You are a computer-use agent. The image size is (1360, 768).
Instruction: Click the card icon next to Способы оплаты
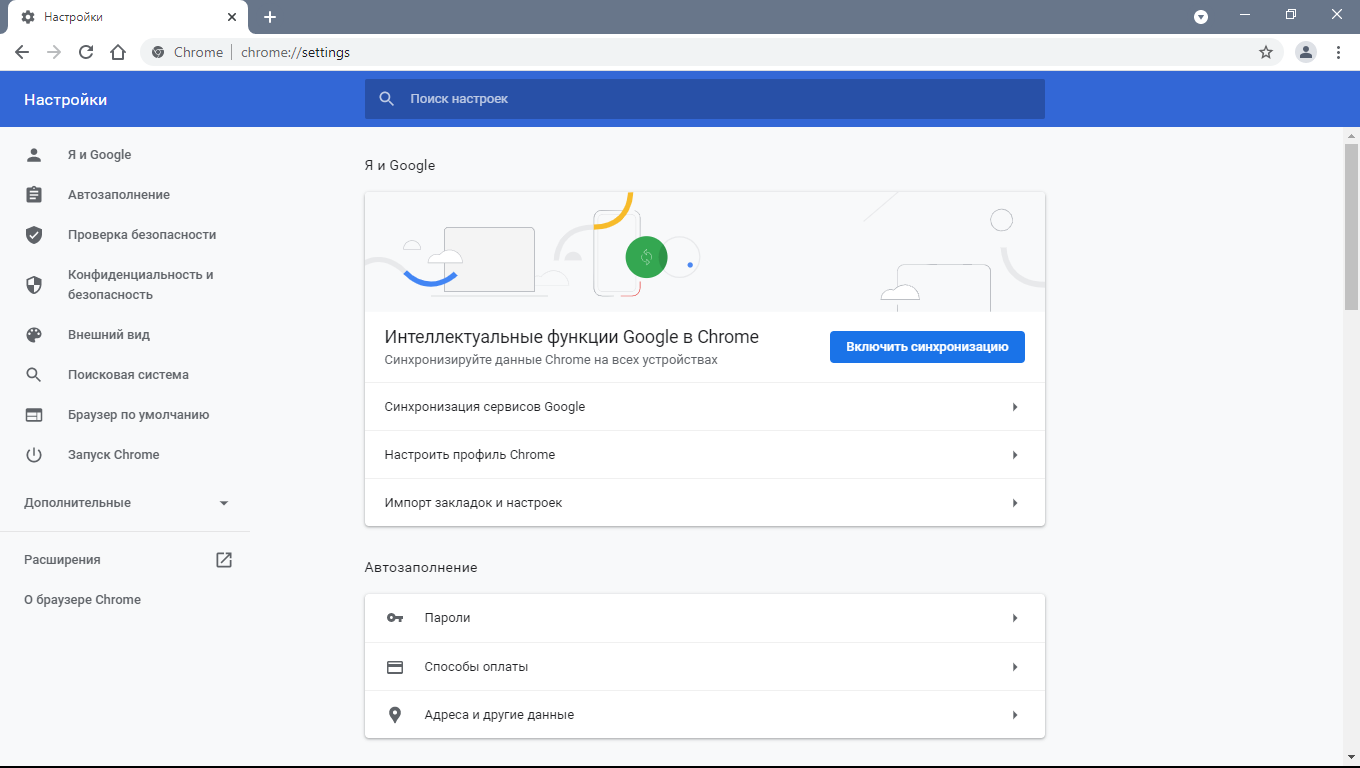pos(395,667)
